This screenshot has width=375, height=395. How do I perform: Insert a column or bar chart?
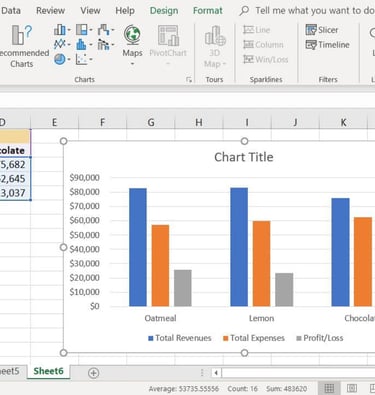(x=62, y=30)
